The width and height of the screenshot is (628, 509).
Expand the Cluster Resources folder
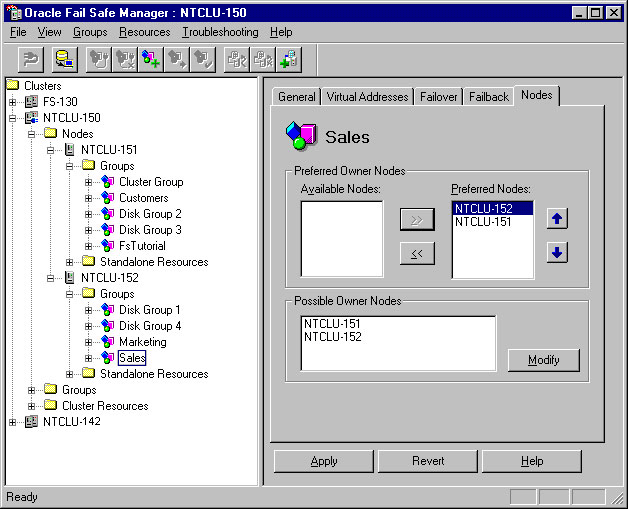(31, 406)
